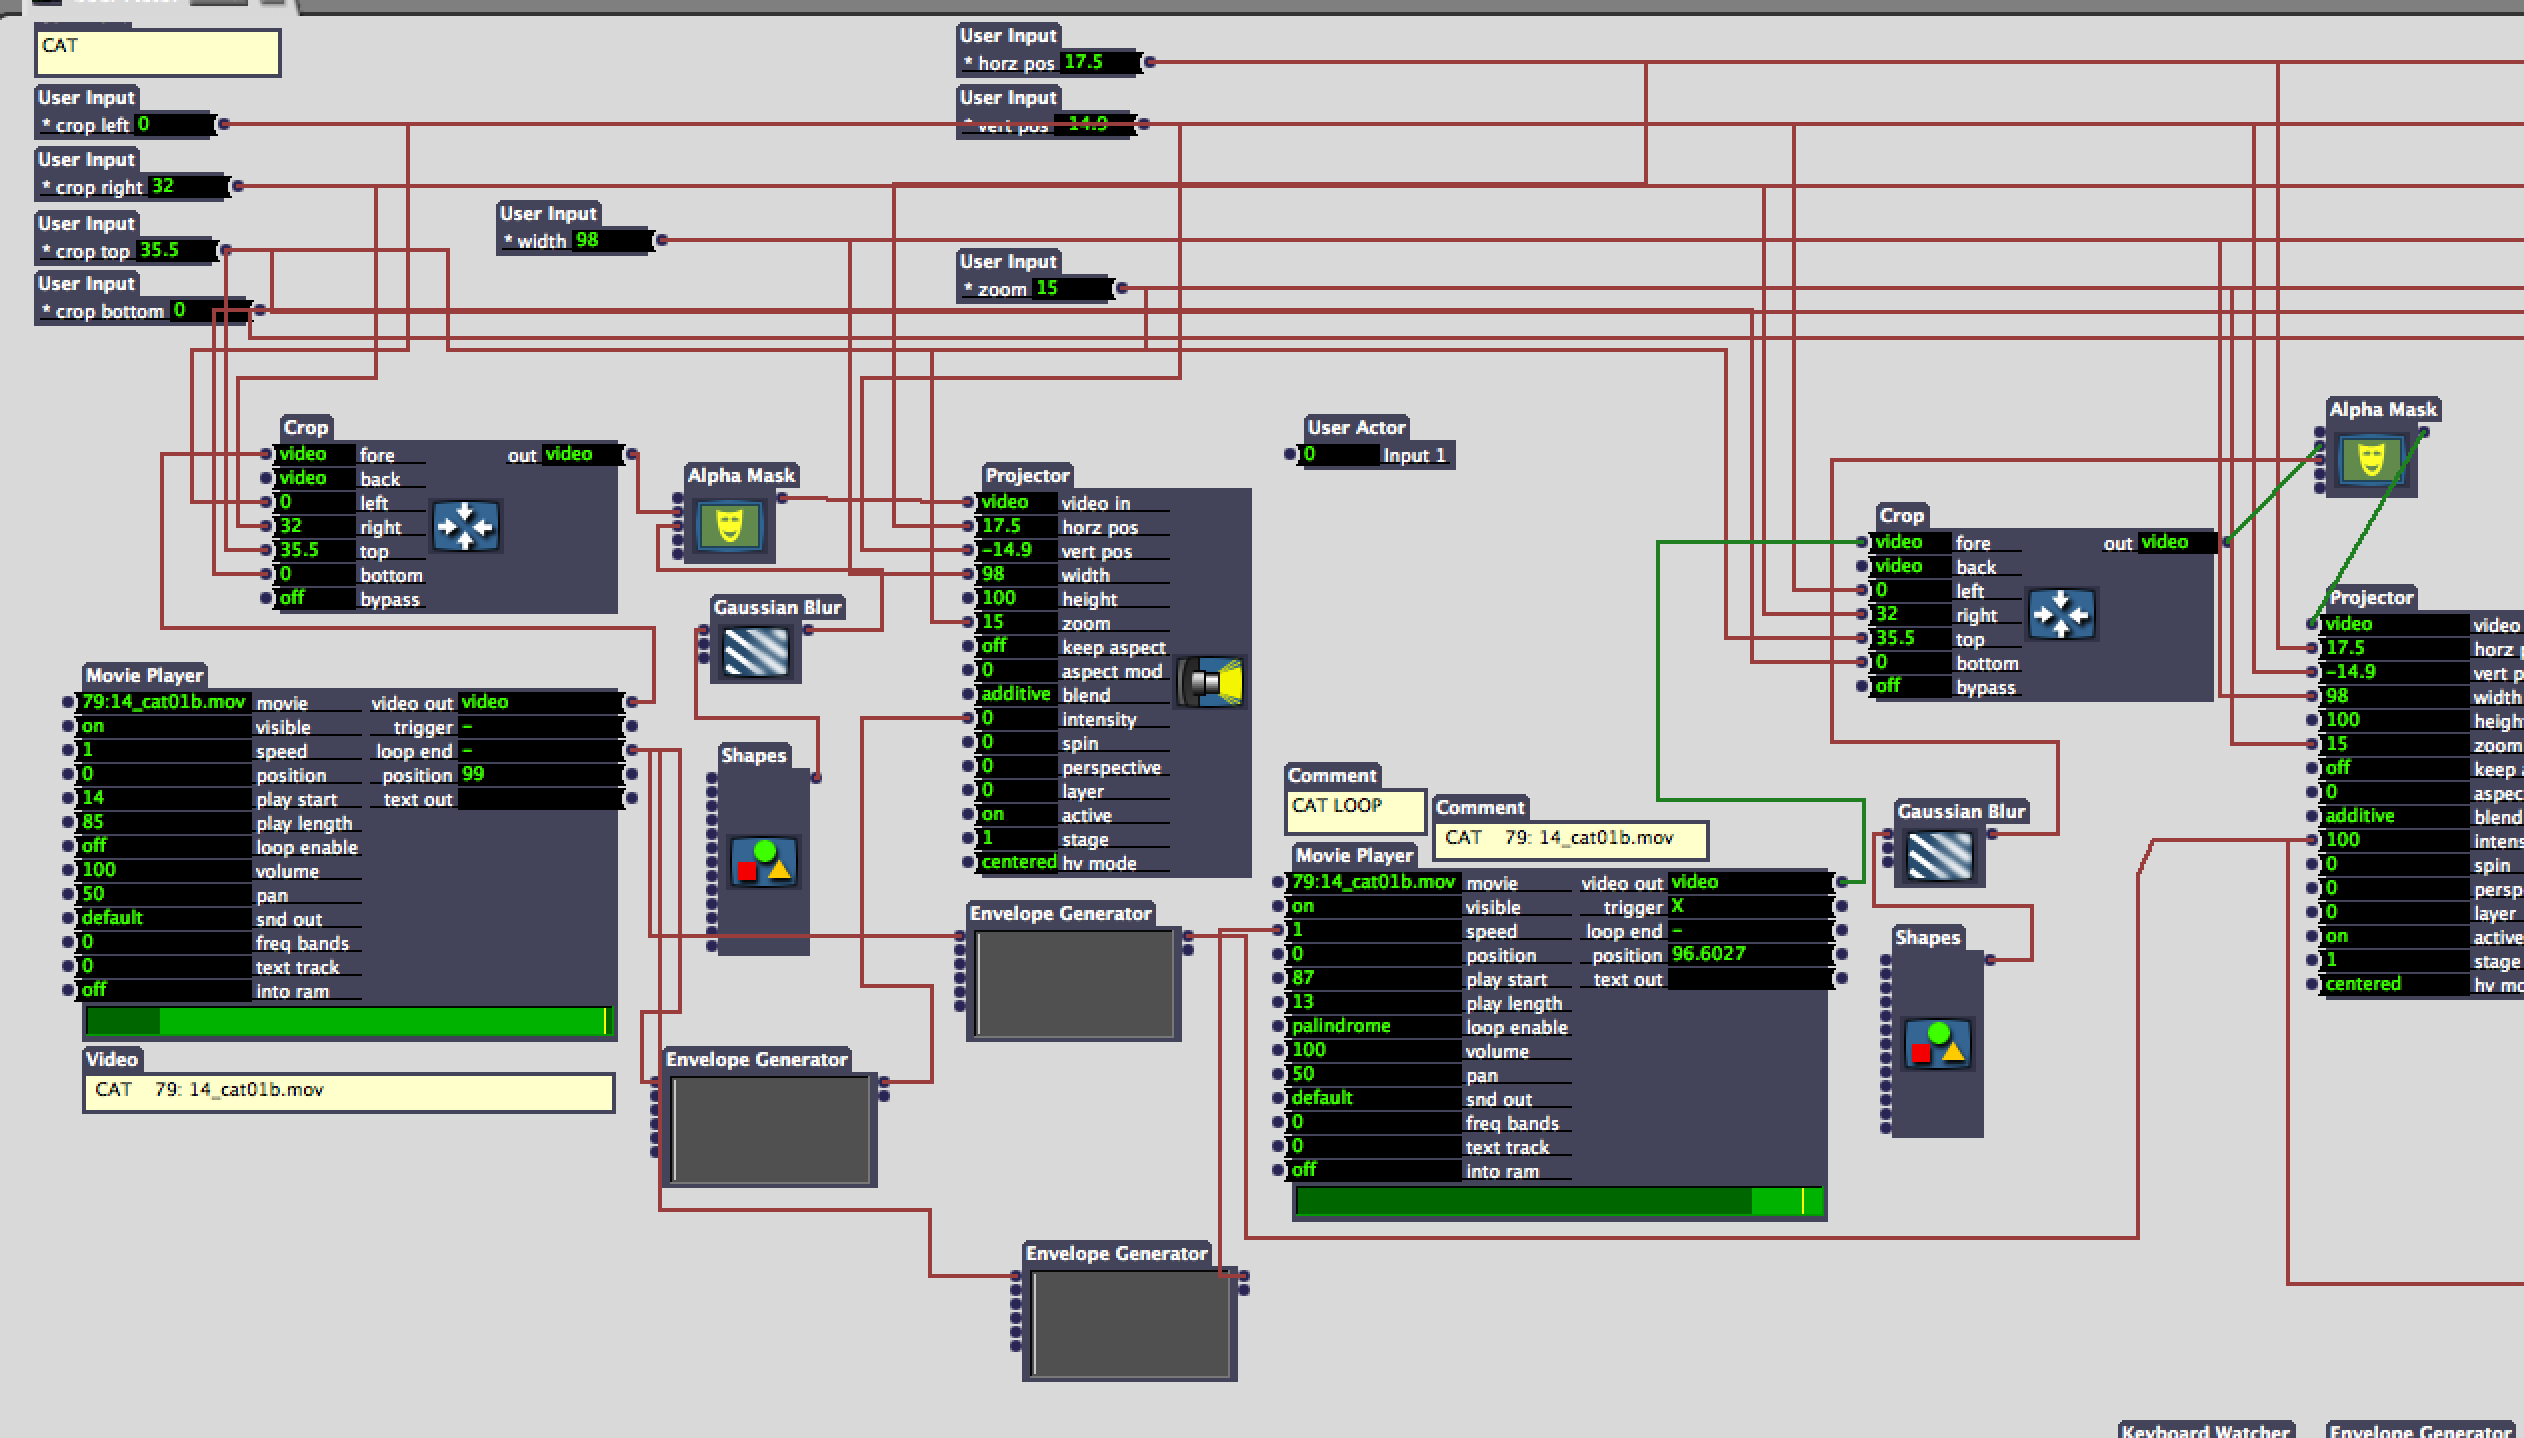Click pan value 50 in the left Movie Player
Image resolution: width=2524 pixels, height=1438 pixels.
[x=165, y=894]
